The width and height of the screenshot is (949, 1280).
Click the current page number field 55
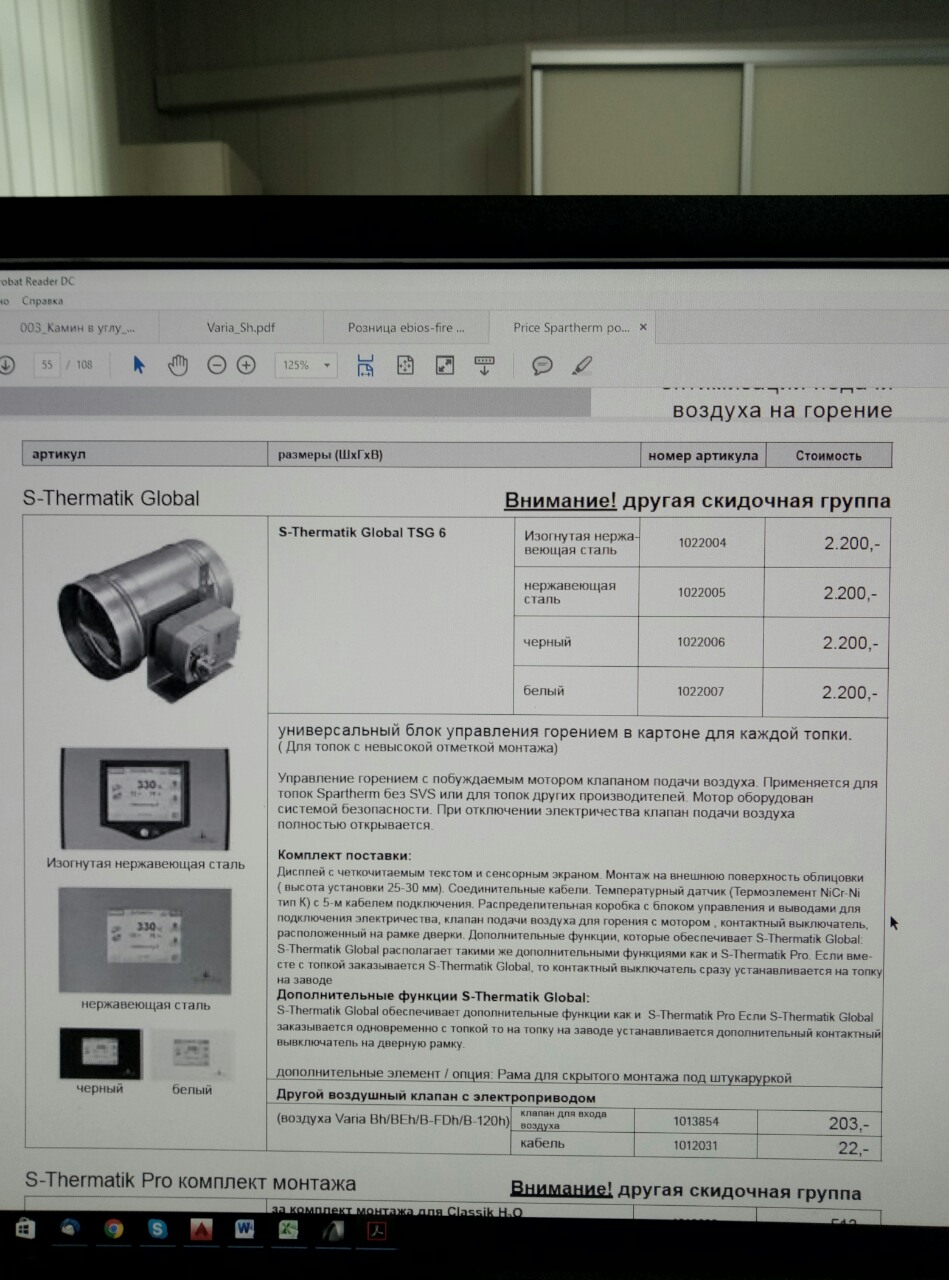47,365
